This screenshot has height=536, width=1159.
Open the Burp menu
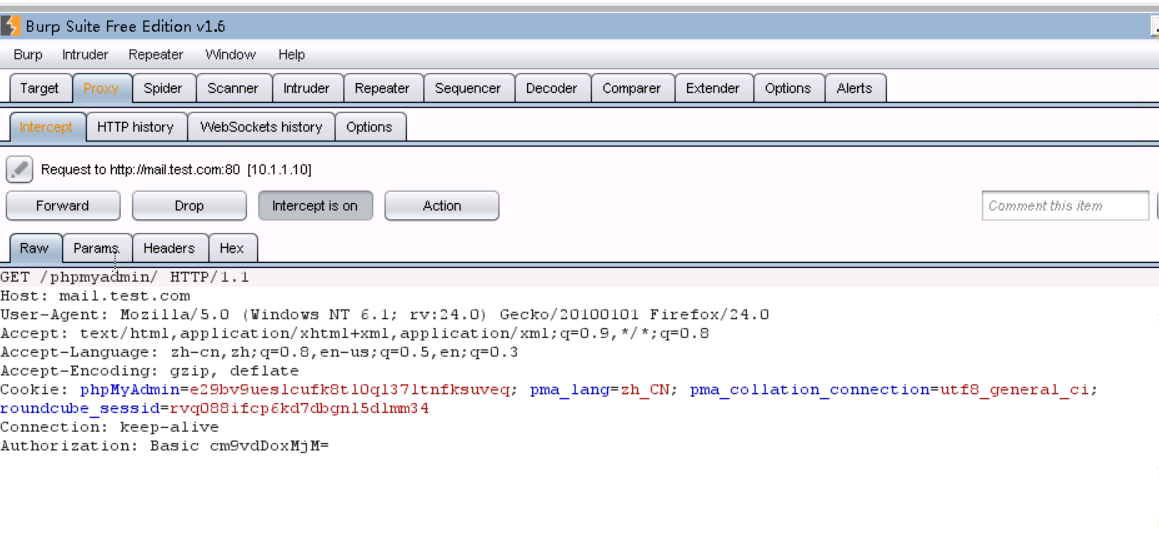pos(28,55)
